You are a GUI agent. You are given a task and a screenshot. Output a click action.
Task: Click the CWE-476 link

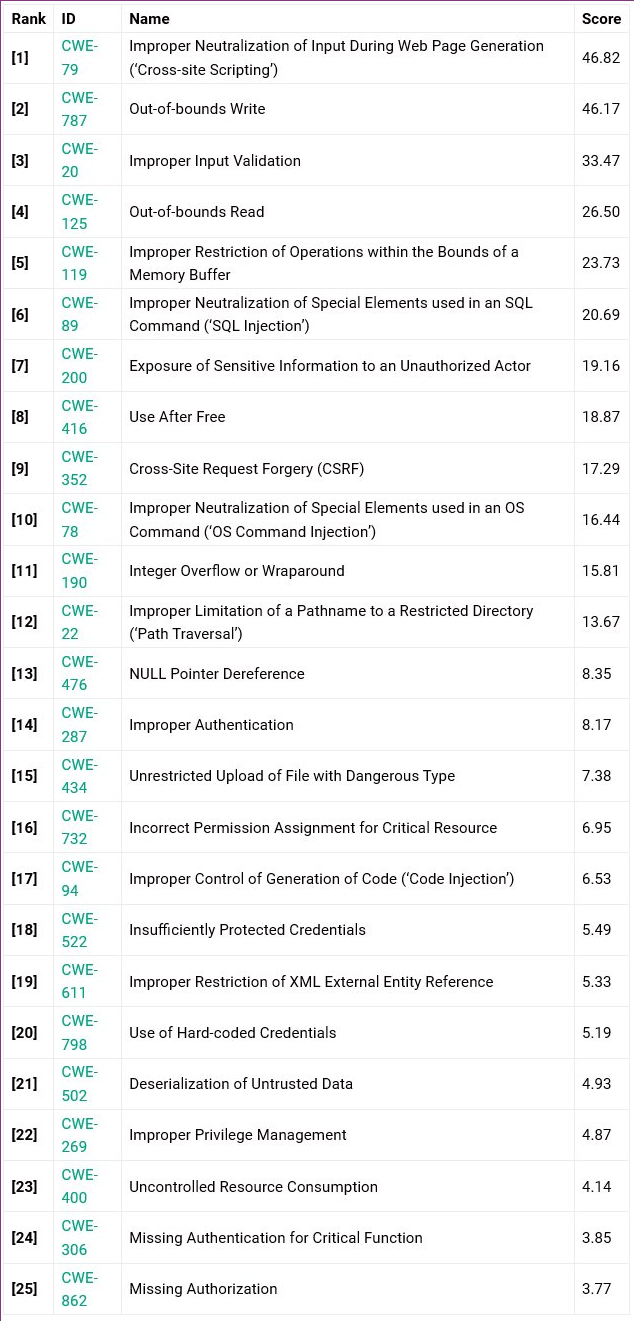(79, 674)
